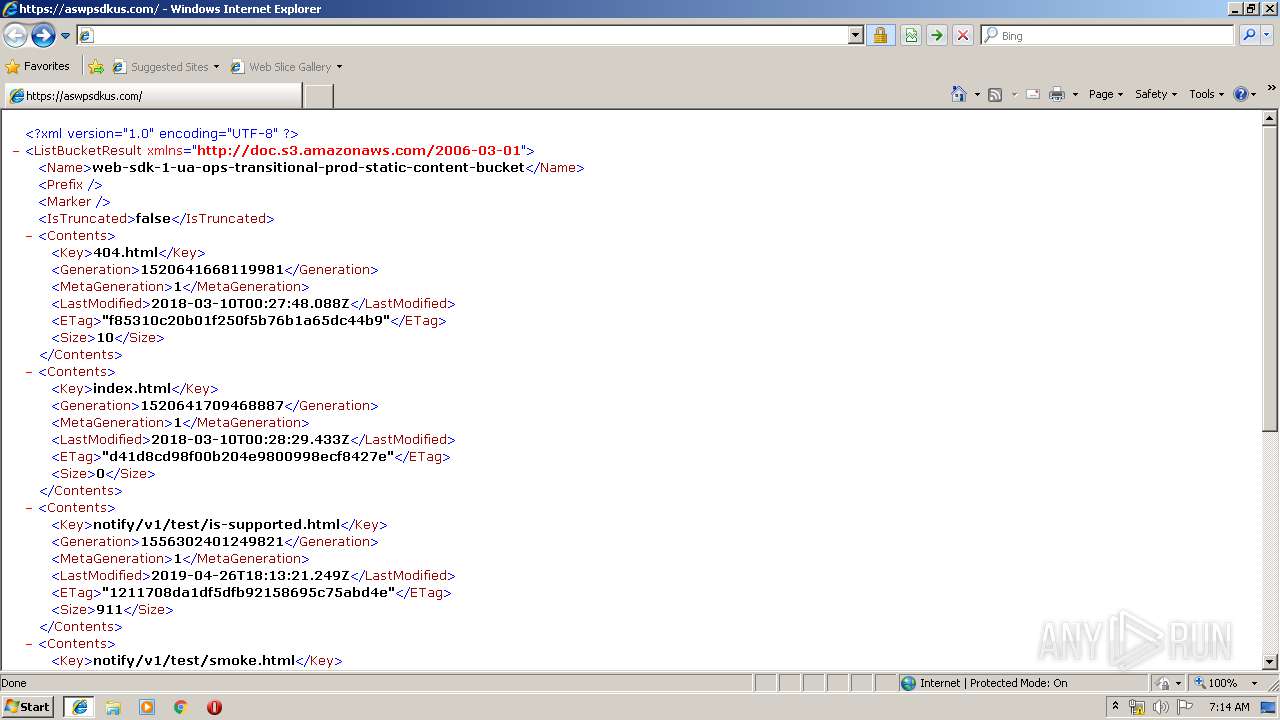This screenshot has height=720, width=1280.
Task: Open the Page menu
Action: (x=1105, y=94)
